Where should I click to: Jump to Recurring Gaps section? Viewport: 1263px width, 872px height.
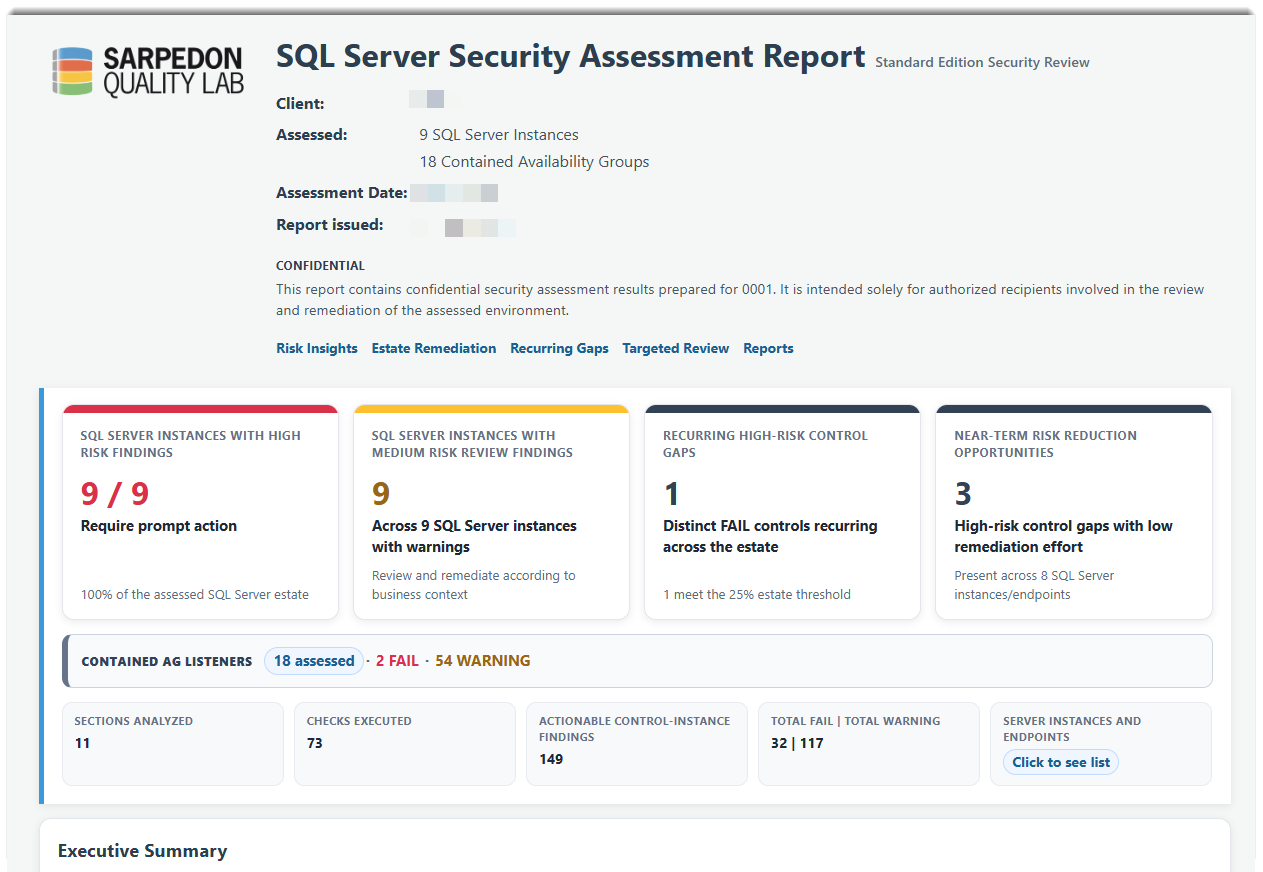pyautogui.click(x=559, y=348)
